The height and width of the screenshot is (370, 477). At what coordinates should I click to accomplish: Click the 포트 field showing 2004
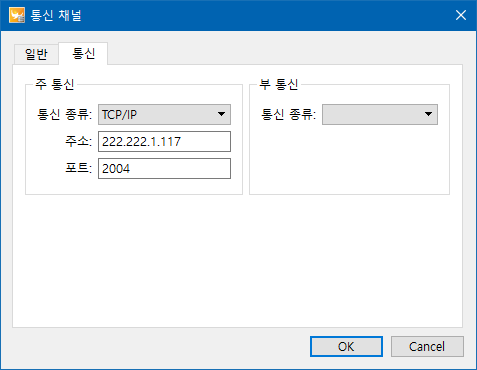[x=164, y=168]
